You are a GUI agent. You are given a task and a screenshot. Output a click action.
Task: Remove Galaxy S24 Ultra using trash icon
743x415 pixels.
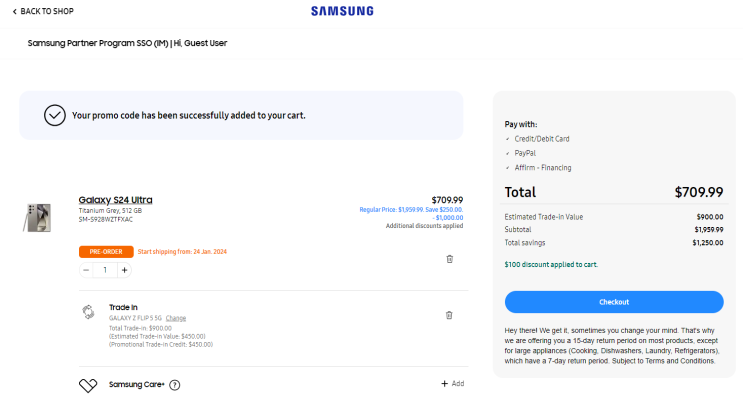click(449, 259)
